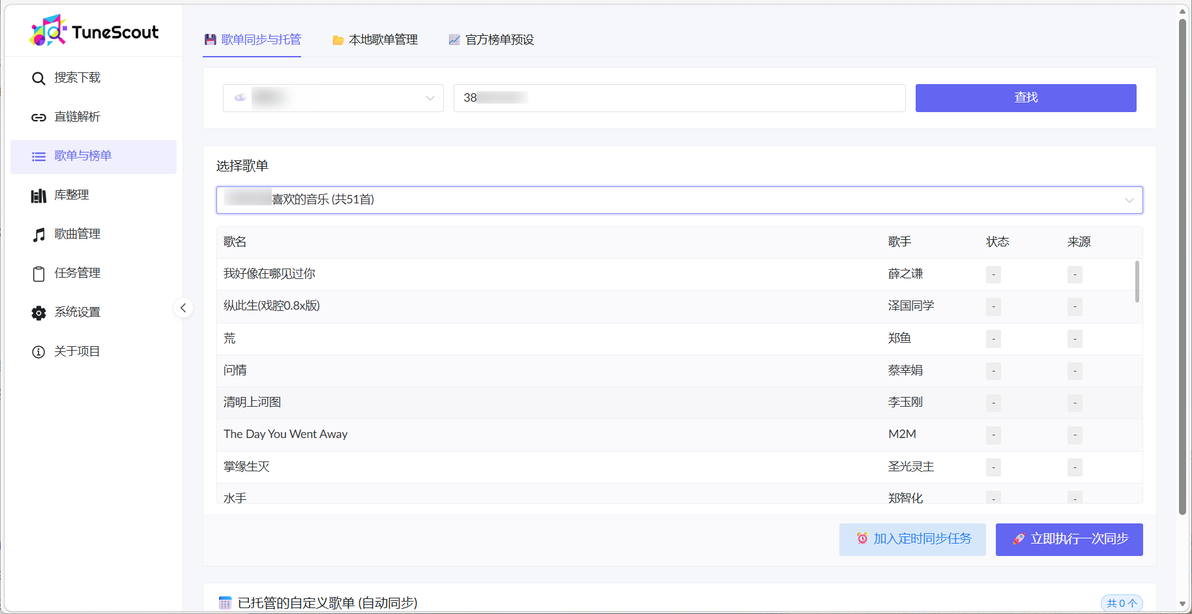Click the source tag in 清明上河图 row
Viewport: 1192px width, 614px height.
tap(1074, 404)
